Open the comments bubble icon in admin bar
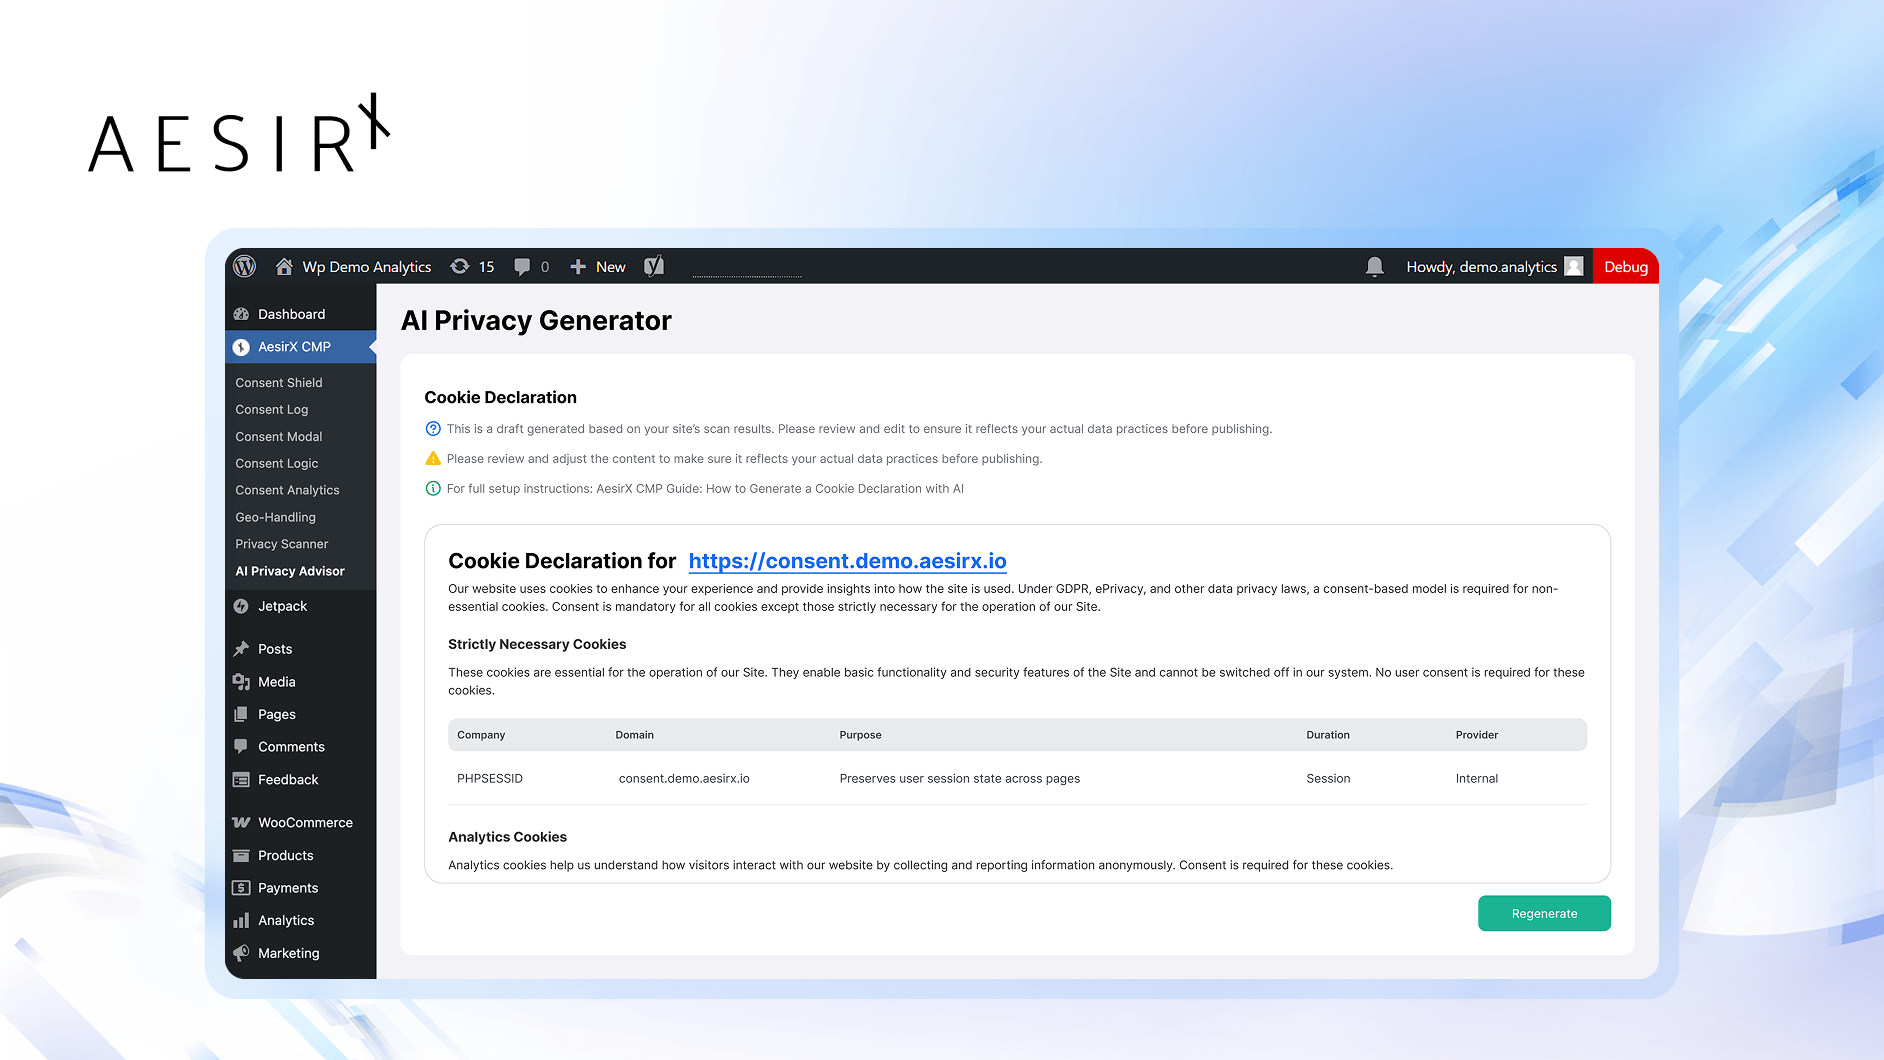Viewport: 1884px width, 1060px height. [522, 266]
